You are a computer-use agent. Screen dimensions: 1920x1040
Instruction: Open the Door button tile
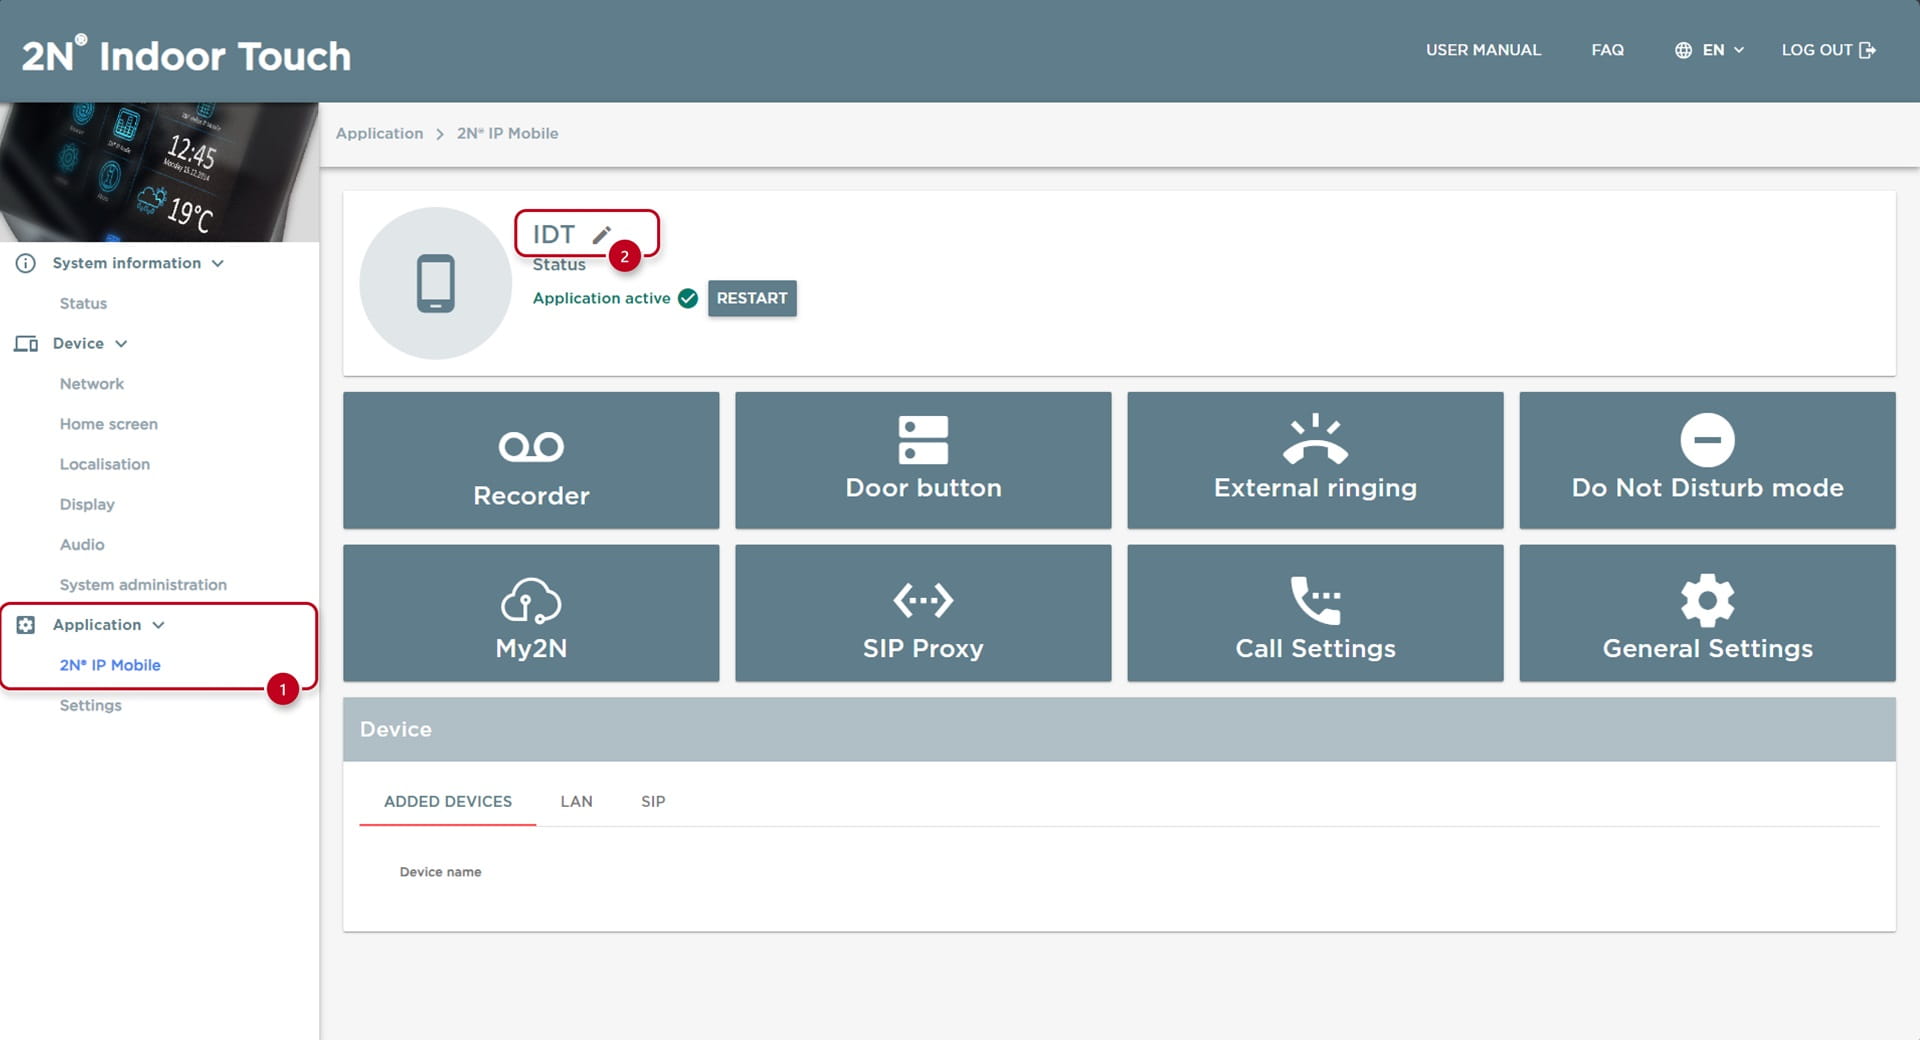click(923, 460)
